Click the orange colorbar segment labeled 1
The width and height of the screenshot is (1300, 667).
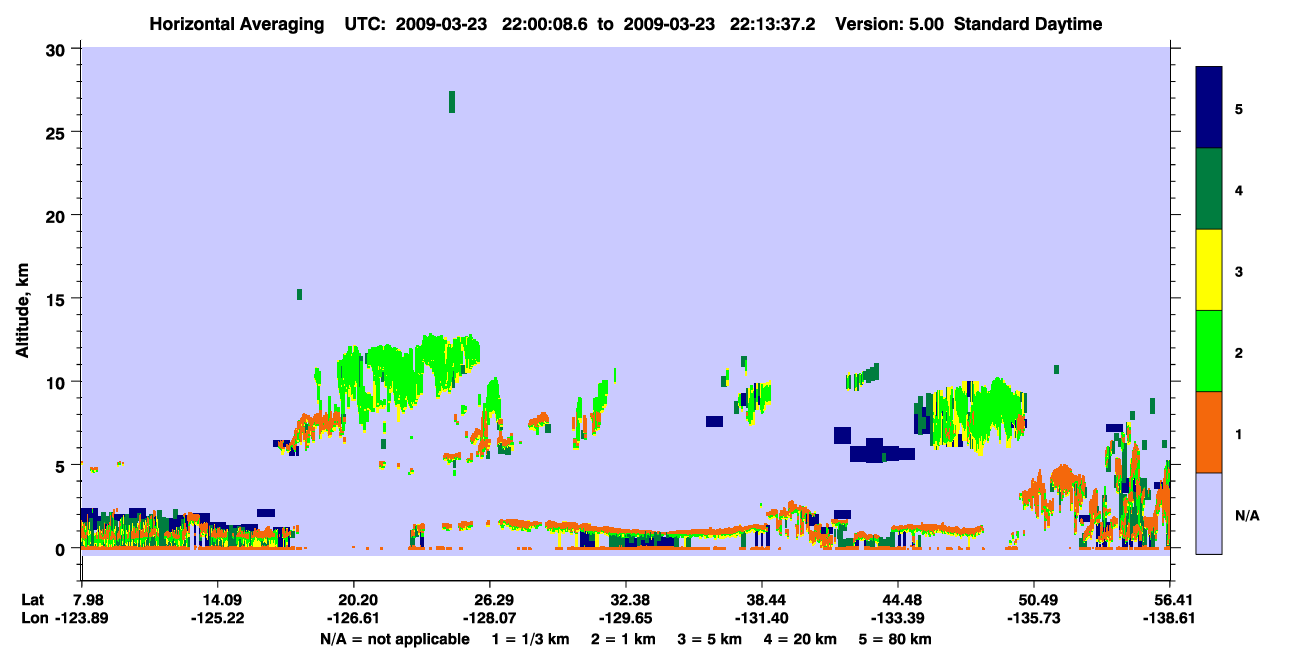click(1209, 432)
